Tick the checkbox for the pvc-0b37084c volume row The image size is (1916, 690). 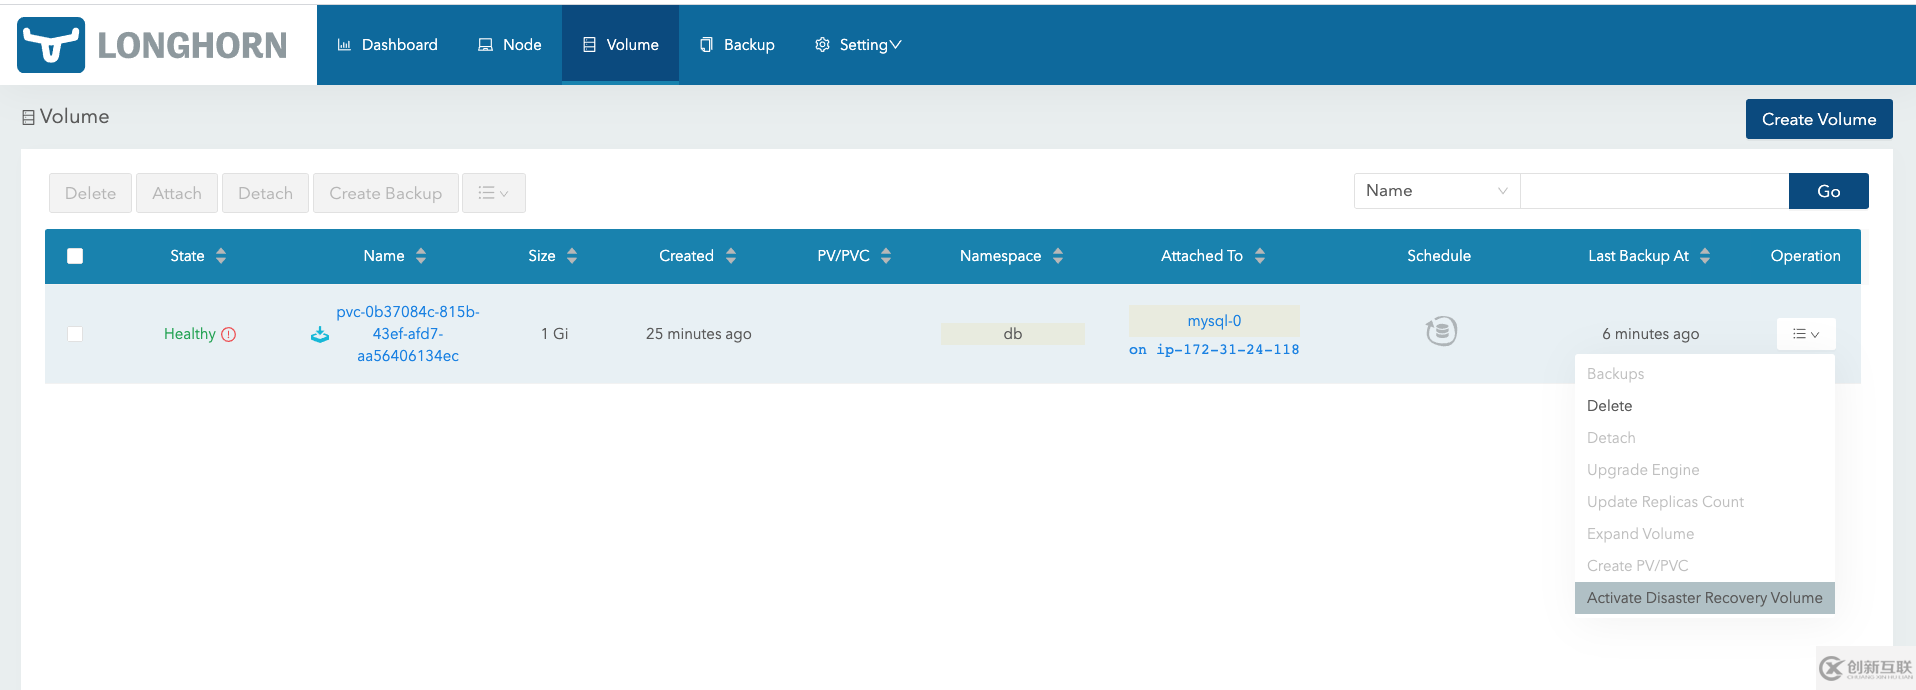(x=75, y=334)
